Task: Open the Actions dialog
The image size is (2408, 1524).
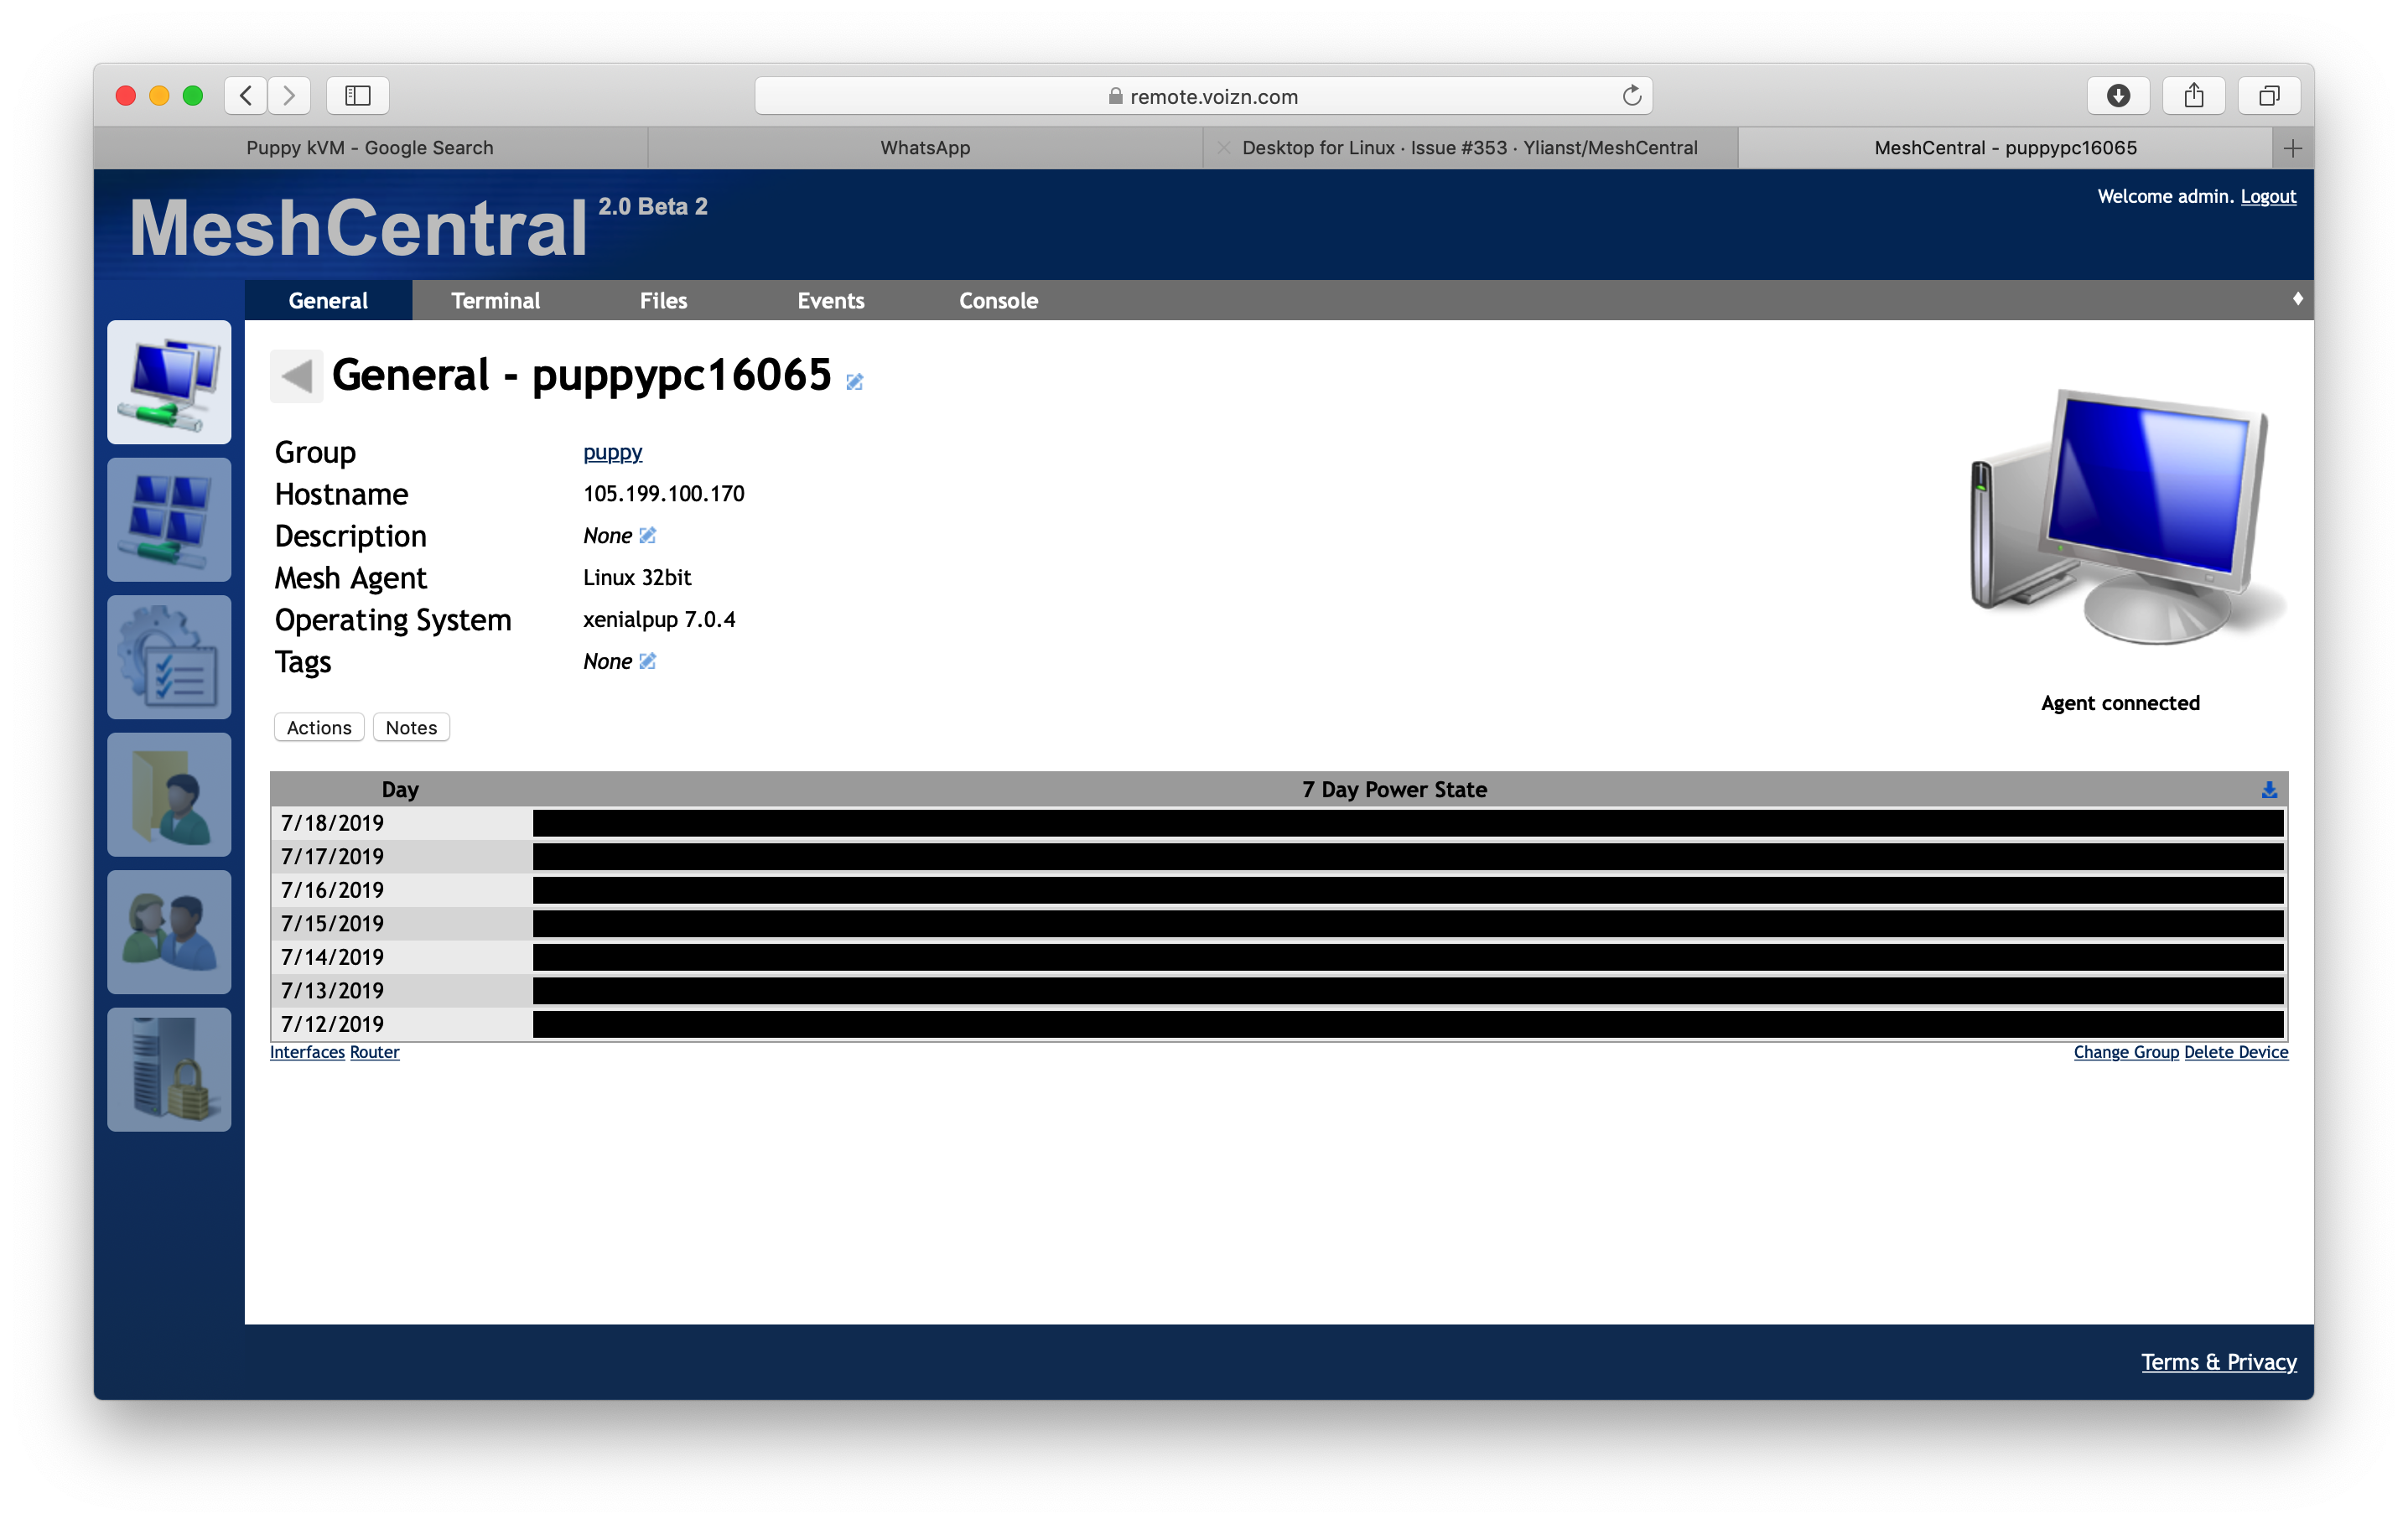Action: click(x=318, y=727)
